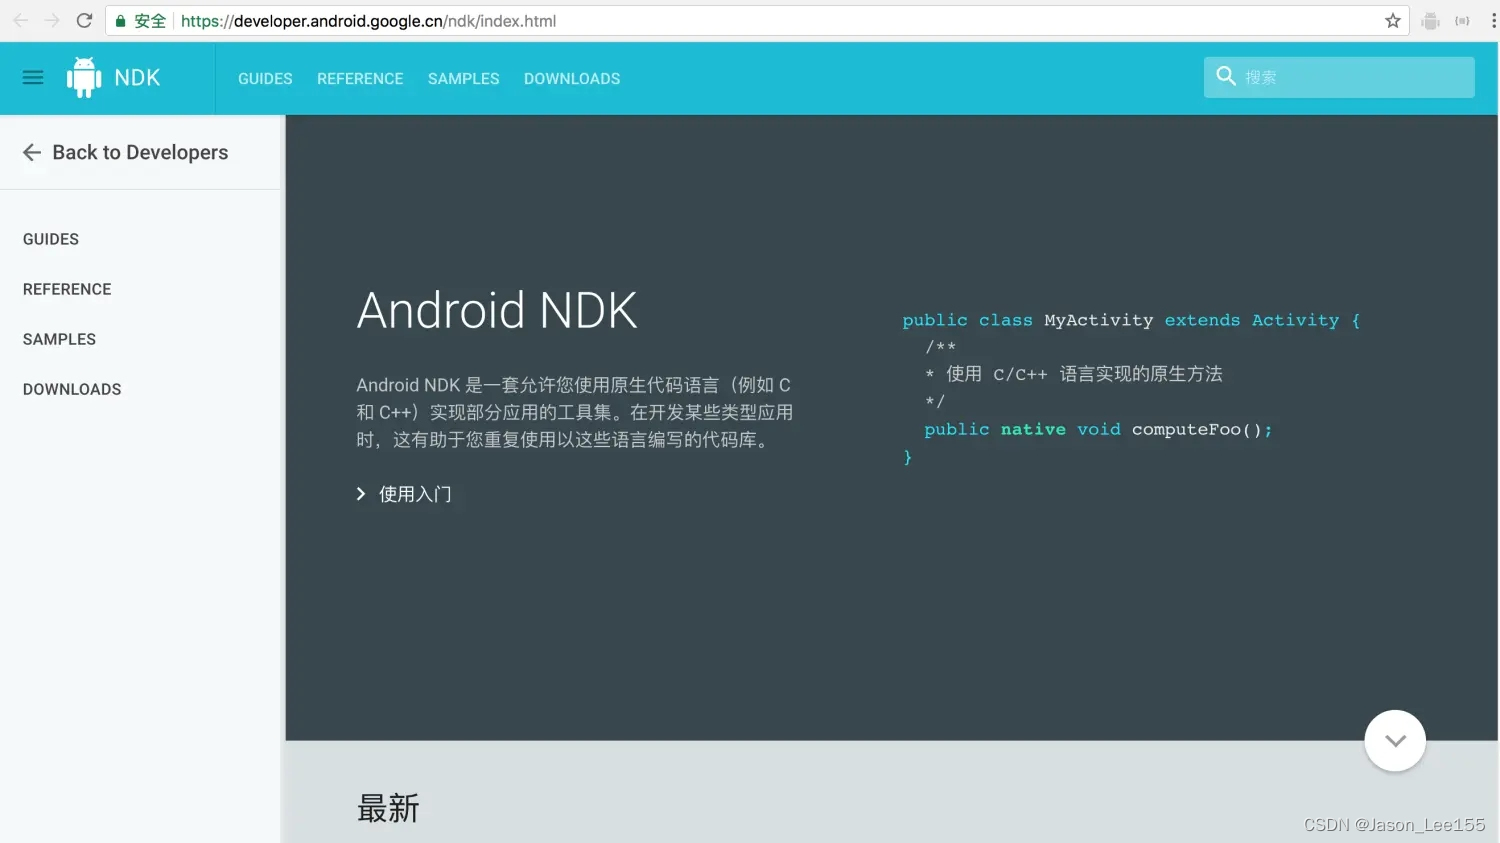Click the hamburger menu icon
Image resolution: width=1500 pixels, height=843 pixels.
tap(32, 77)
